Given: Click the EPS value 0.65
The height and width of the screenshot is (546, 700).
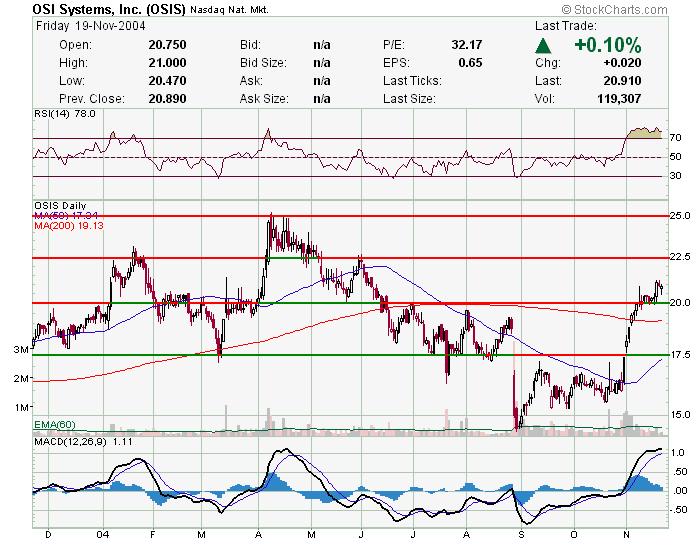Looking at the screenshot, I should pyautogui.click(x=470, y=63).
